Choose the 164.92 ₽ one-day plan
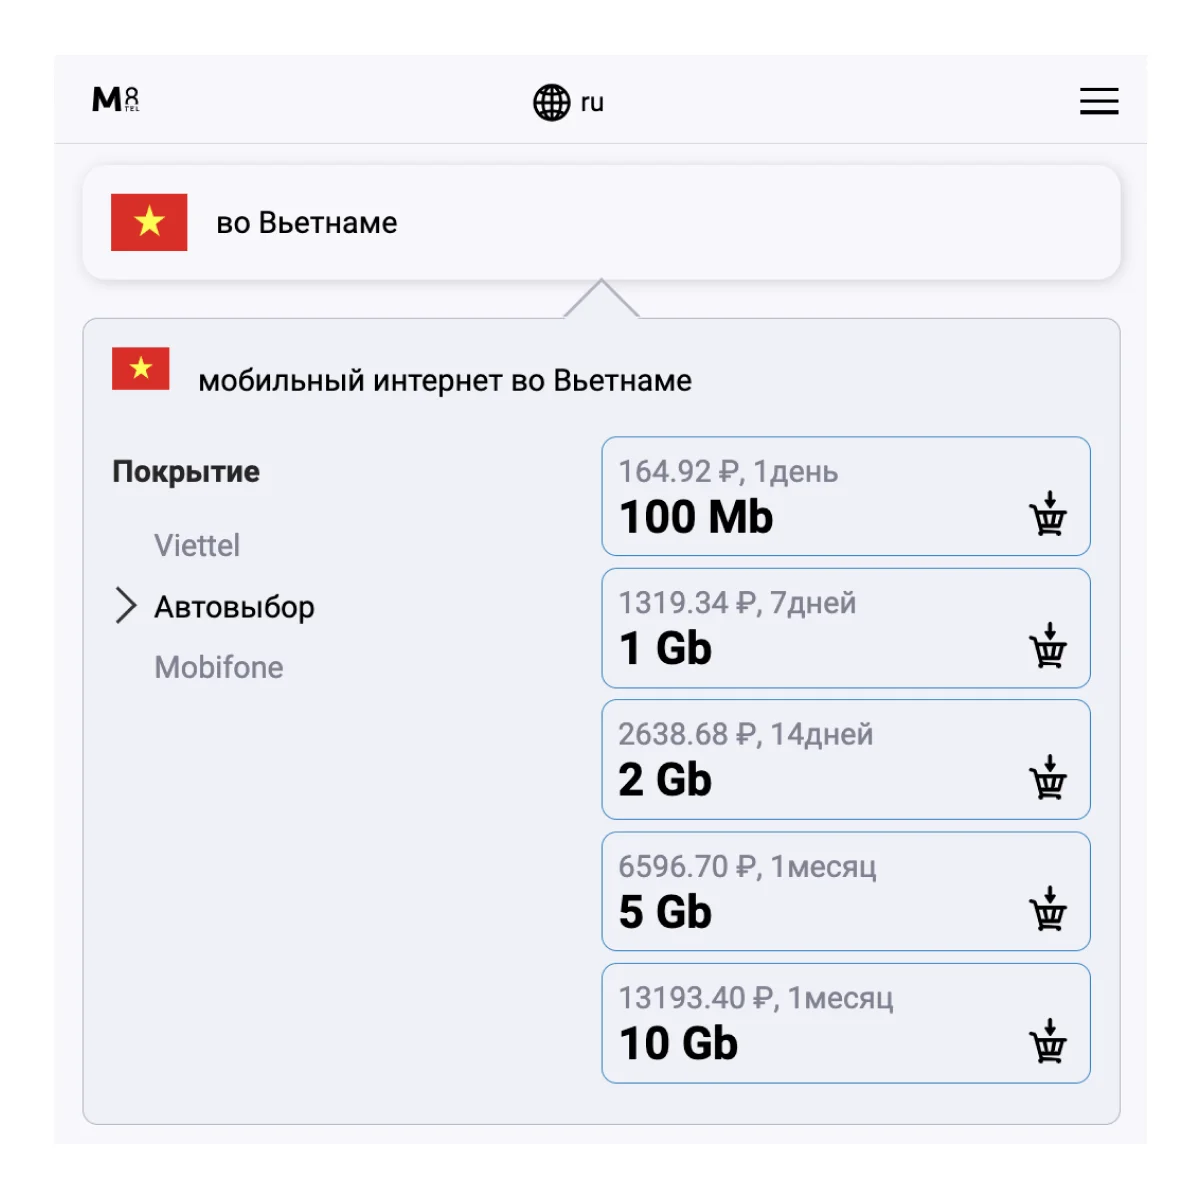Screen dimensions: 1200x1200 pos(800,496)
